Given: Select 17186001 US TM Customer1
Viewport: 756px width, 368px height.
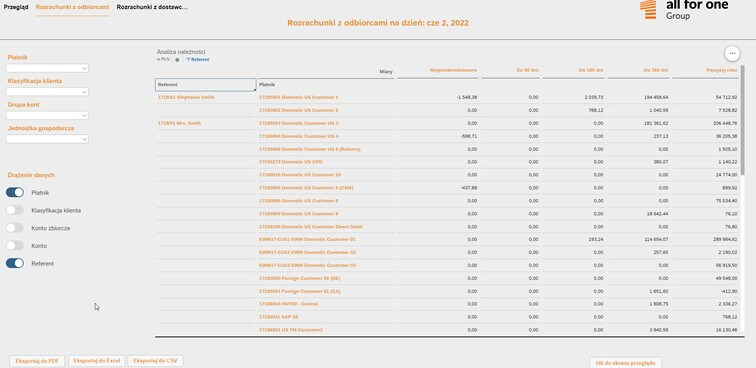Looking at the screenshot, I should point(290,330).
